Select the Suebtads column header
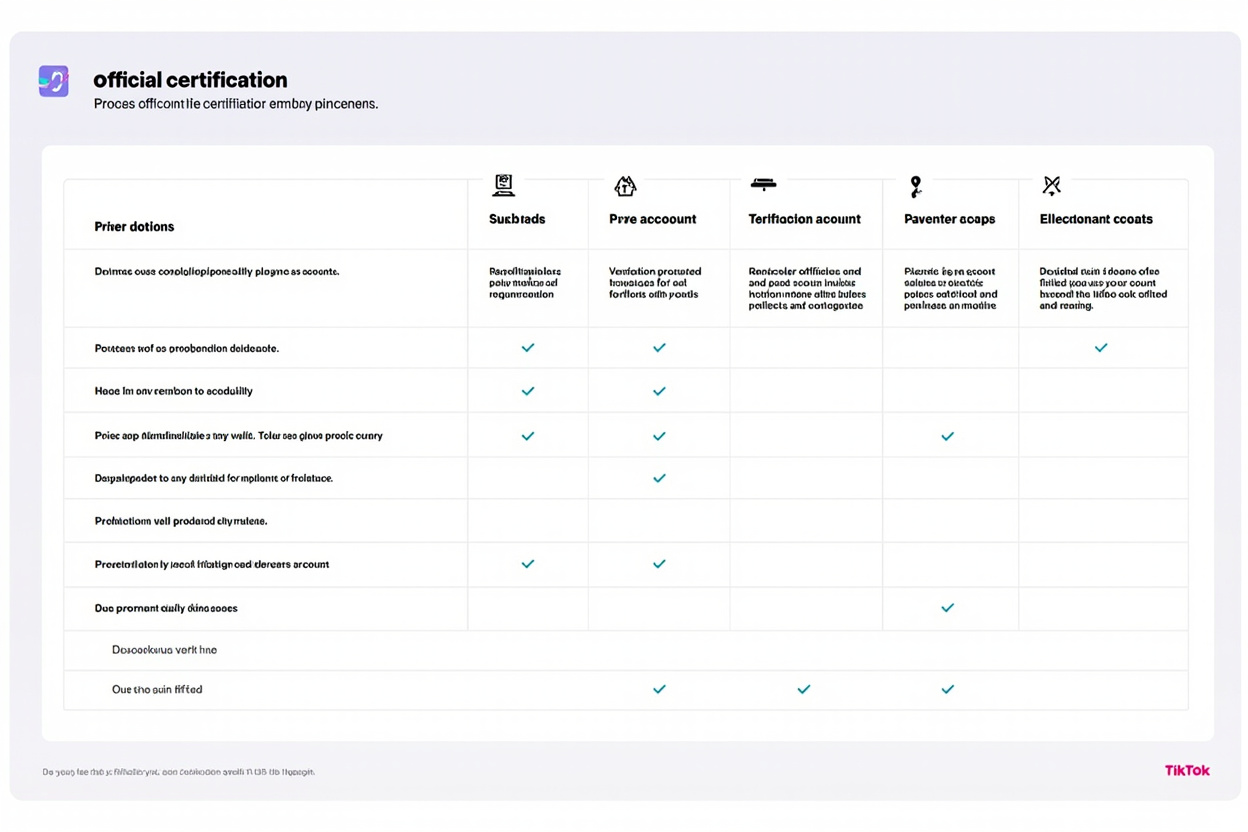 click(517, 219)
